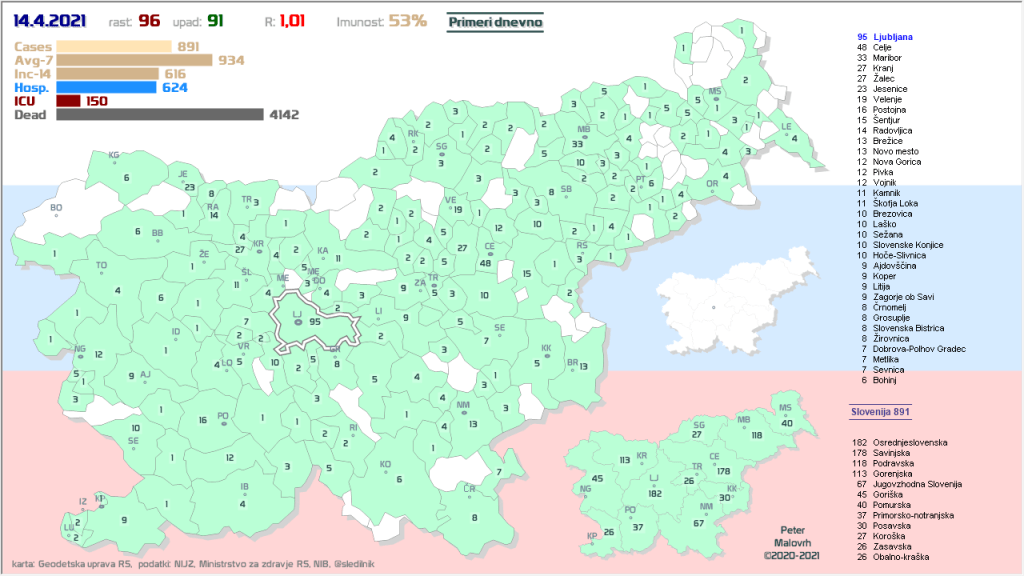Click the gray Dead bar showing 4142
The image size is (1024, 576).
159,115
